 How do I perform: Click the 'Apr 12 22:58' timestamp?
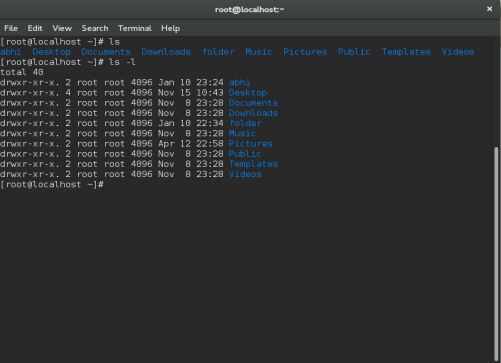click(x=191, y=144)
